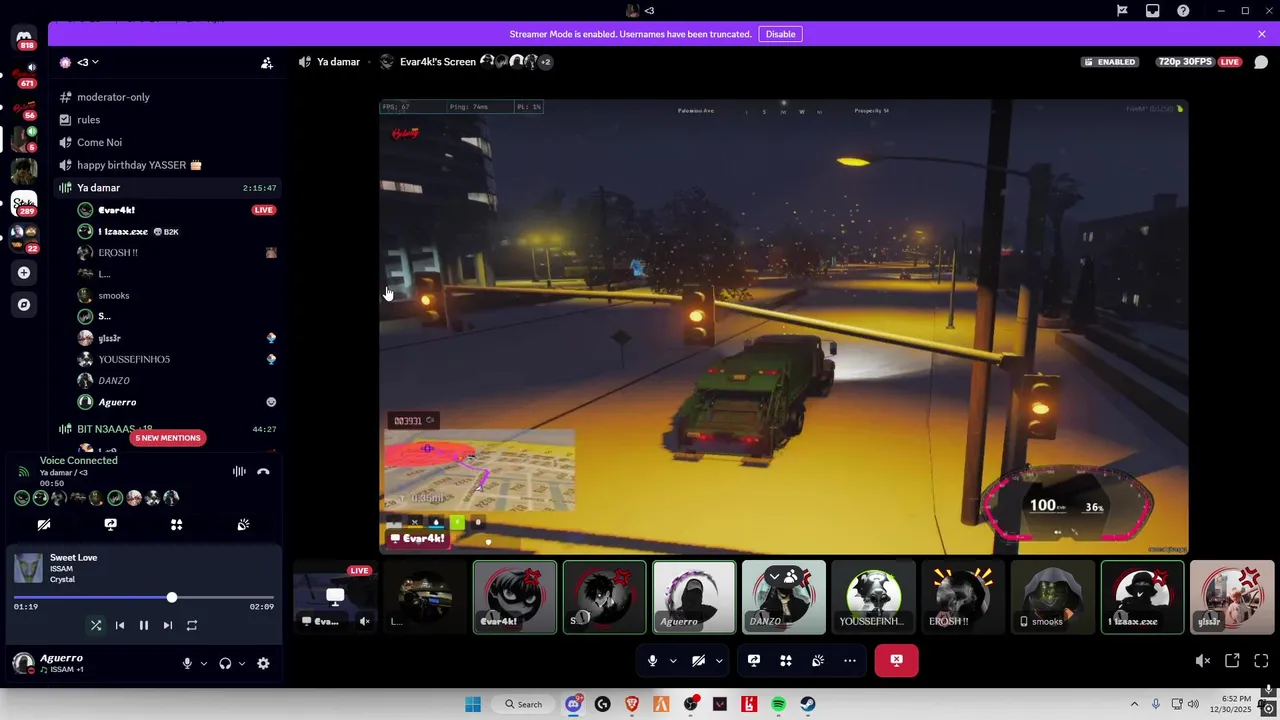Open server icon showing 671 notifications
This screenshot has height=720, width=1280.
[24, 73]
